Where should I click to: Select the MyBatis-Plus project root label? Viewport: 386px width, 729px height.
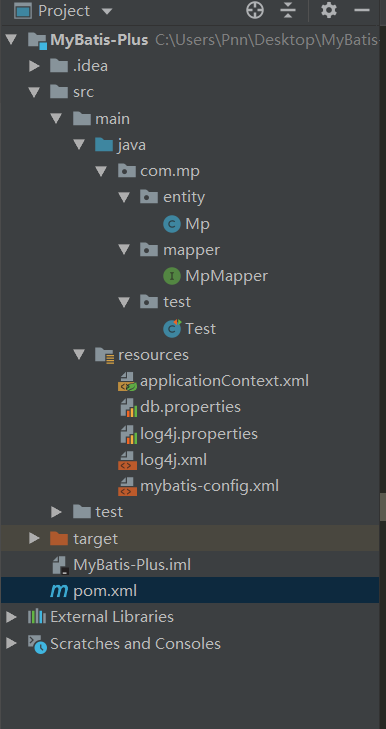click(x=99, y=40)
